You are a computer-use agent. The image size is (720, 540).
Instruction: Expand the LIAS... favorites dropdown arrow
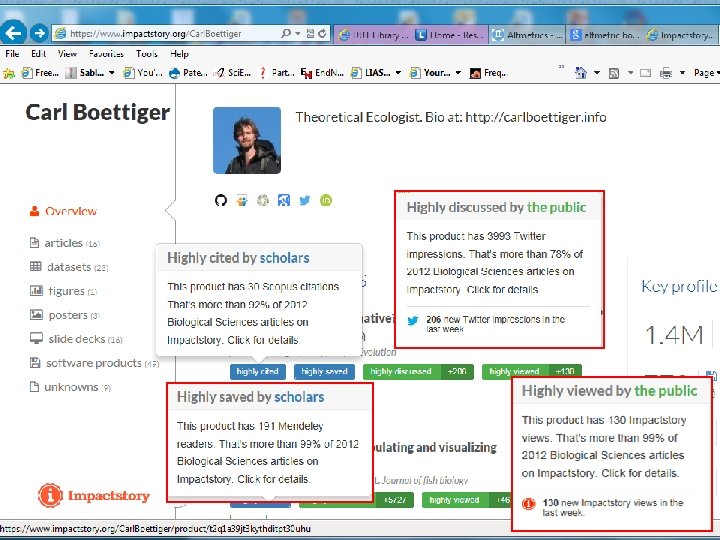398,73
